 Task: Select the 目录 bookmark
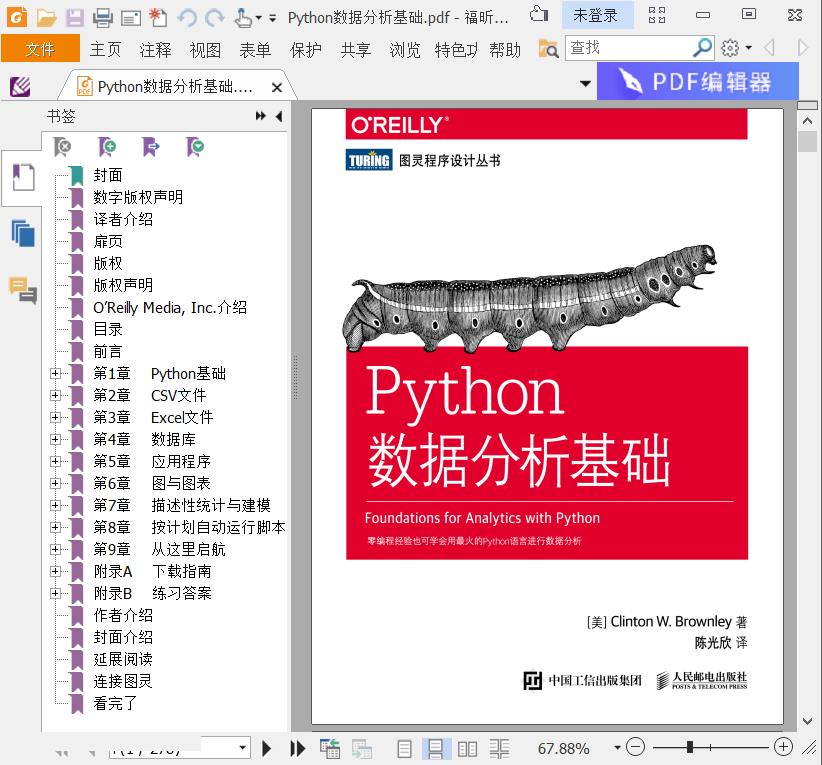pos(107,329)
